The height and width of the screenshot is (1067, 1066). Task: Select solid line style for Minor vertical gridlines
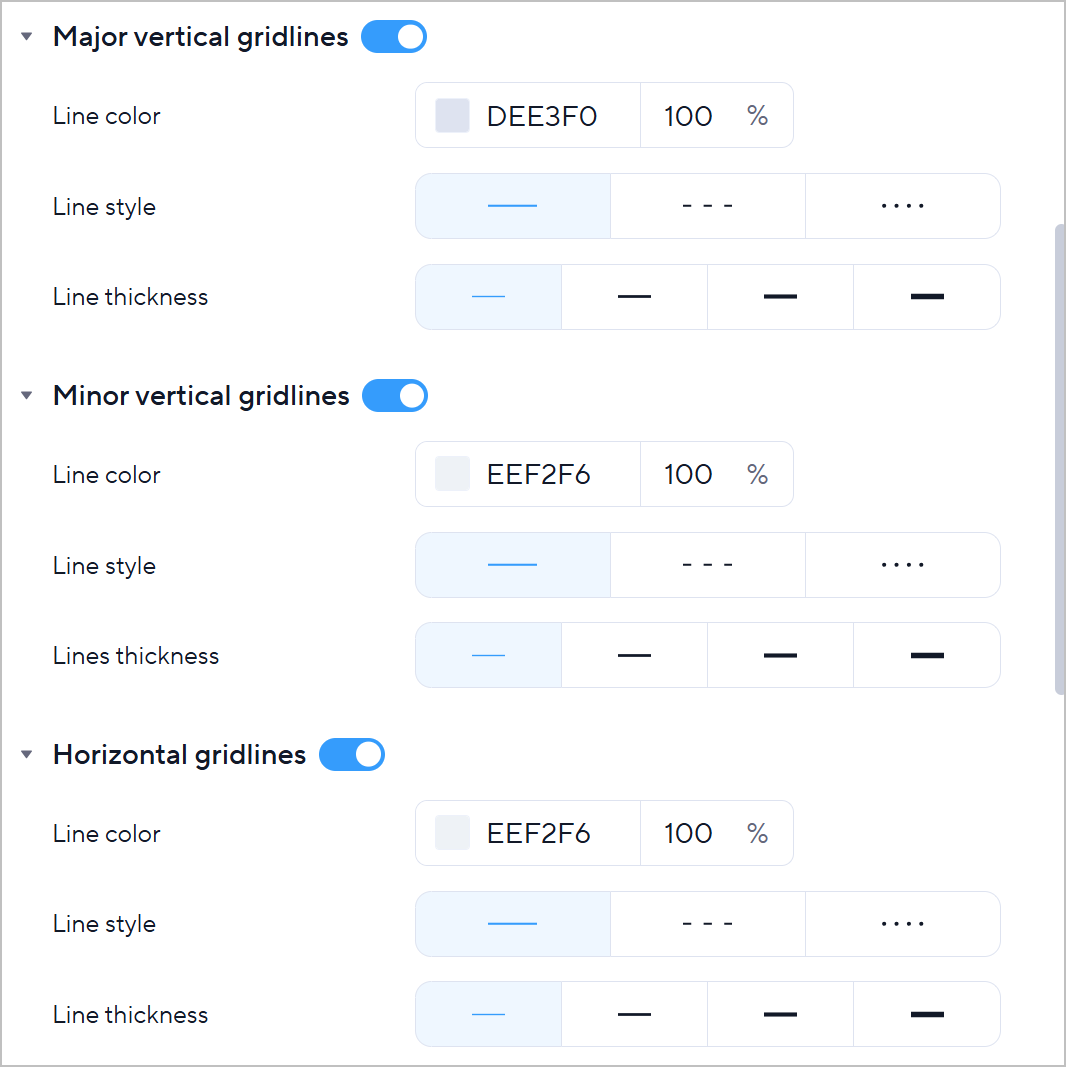512,565
